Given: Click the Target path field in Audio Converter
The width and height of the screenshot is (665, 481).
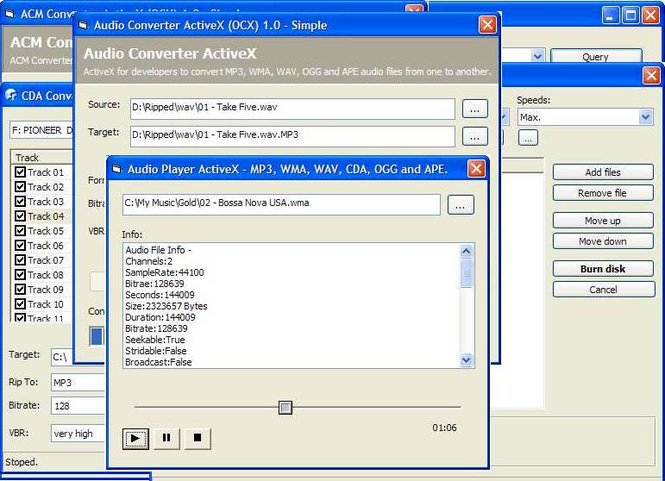Looking at the screenshot, I should [293, 136].
